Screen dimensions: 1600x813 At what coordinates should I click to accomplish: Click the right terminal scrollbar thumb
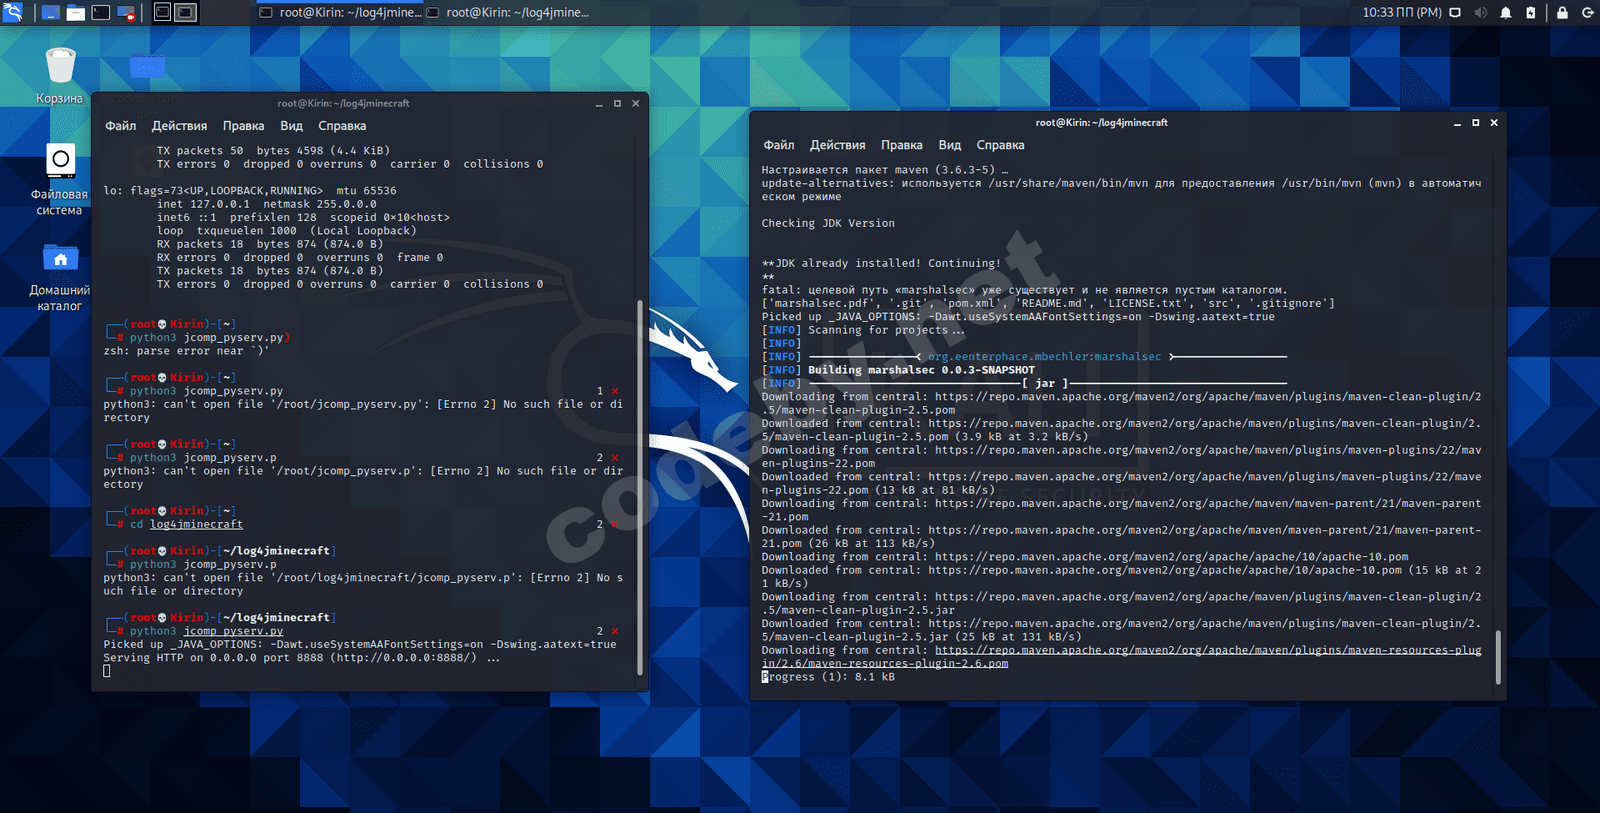(1498, 657)
